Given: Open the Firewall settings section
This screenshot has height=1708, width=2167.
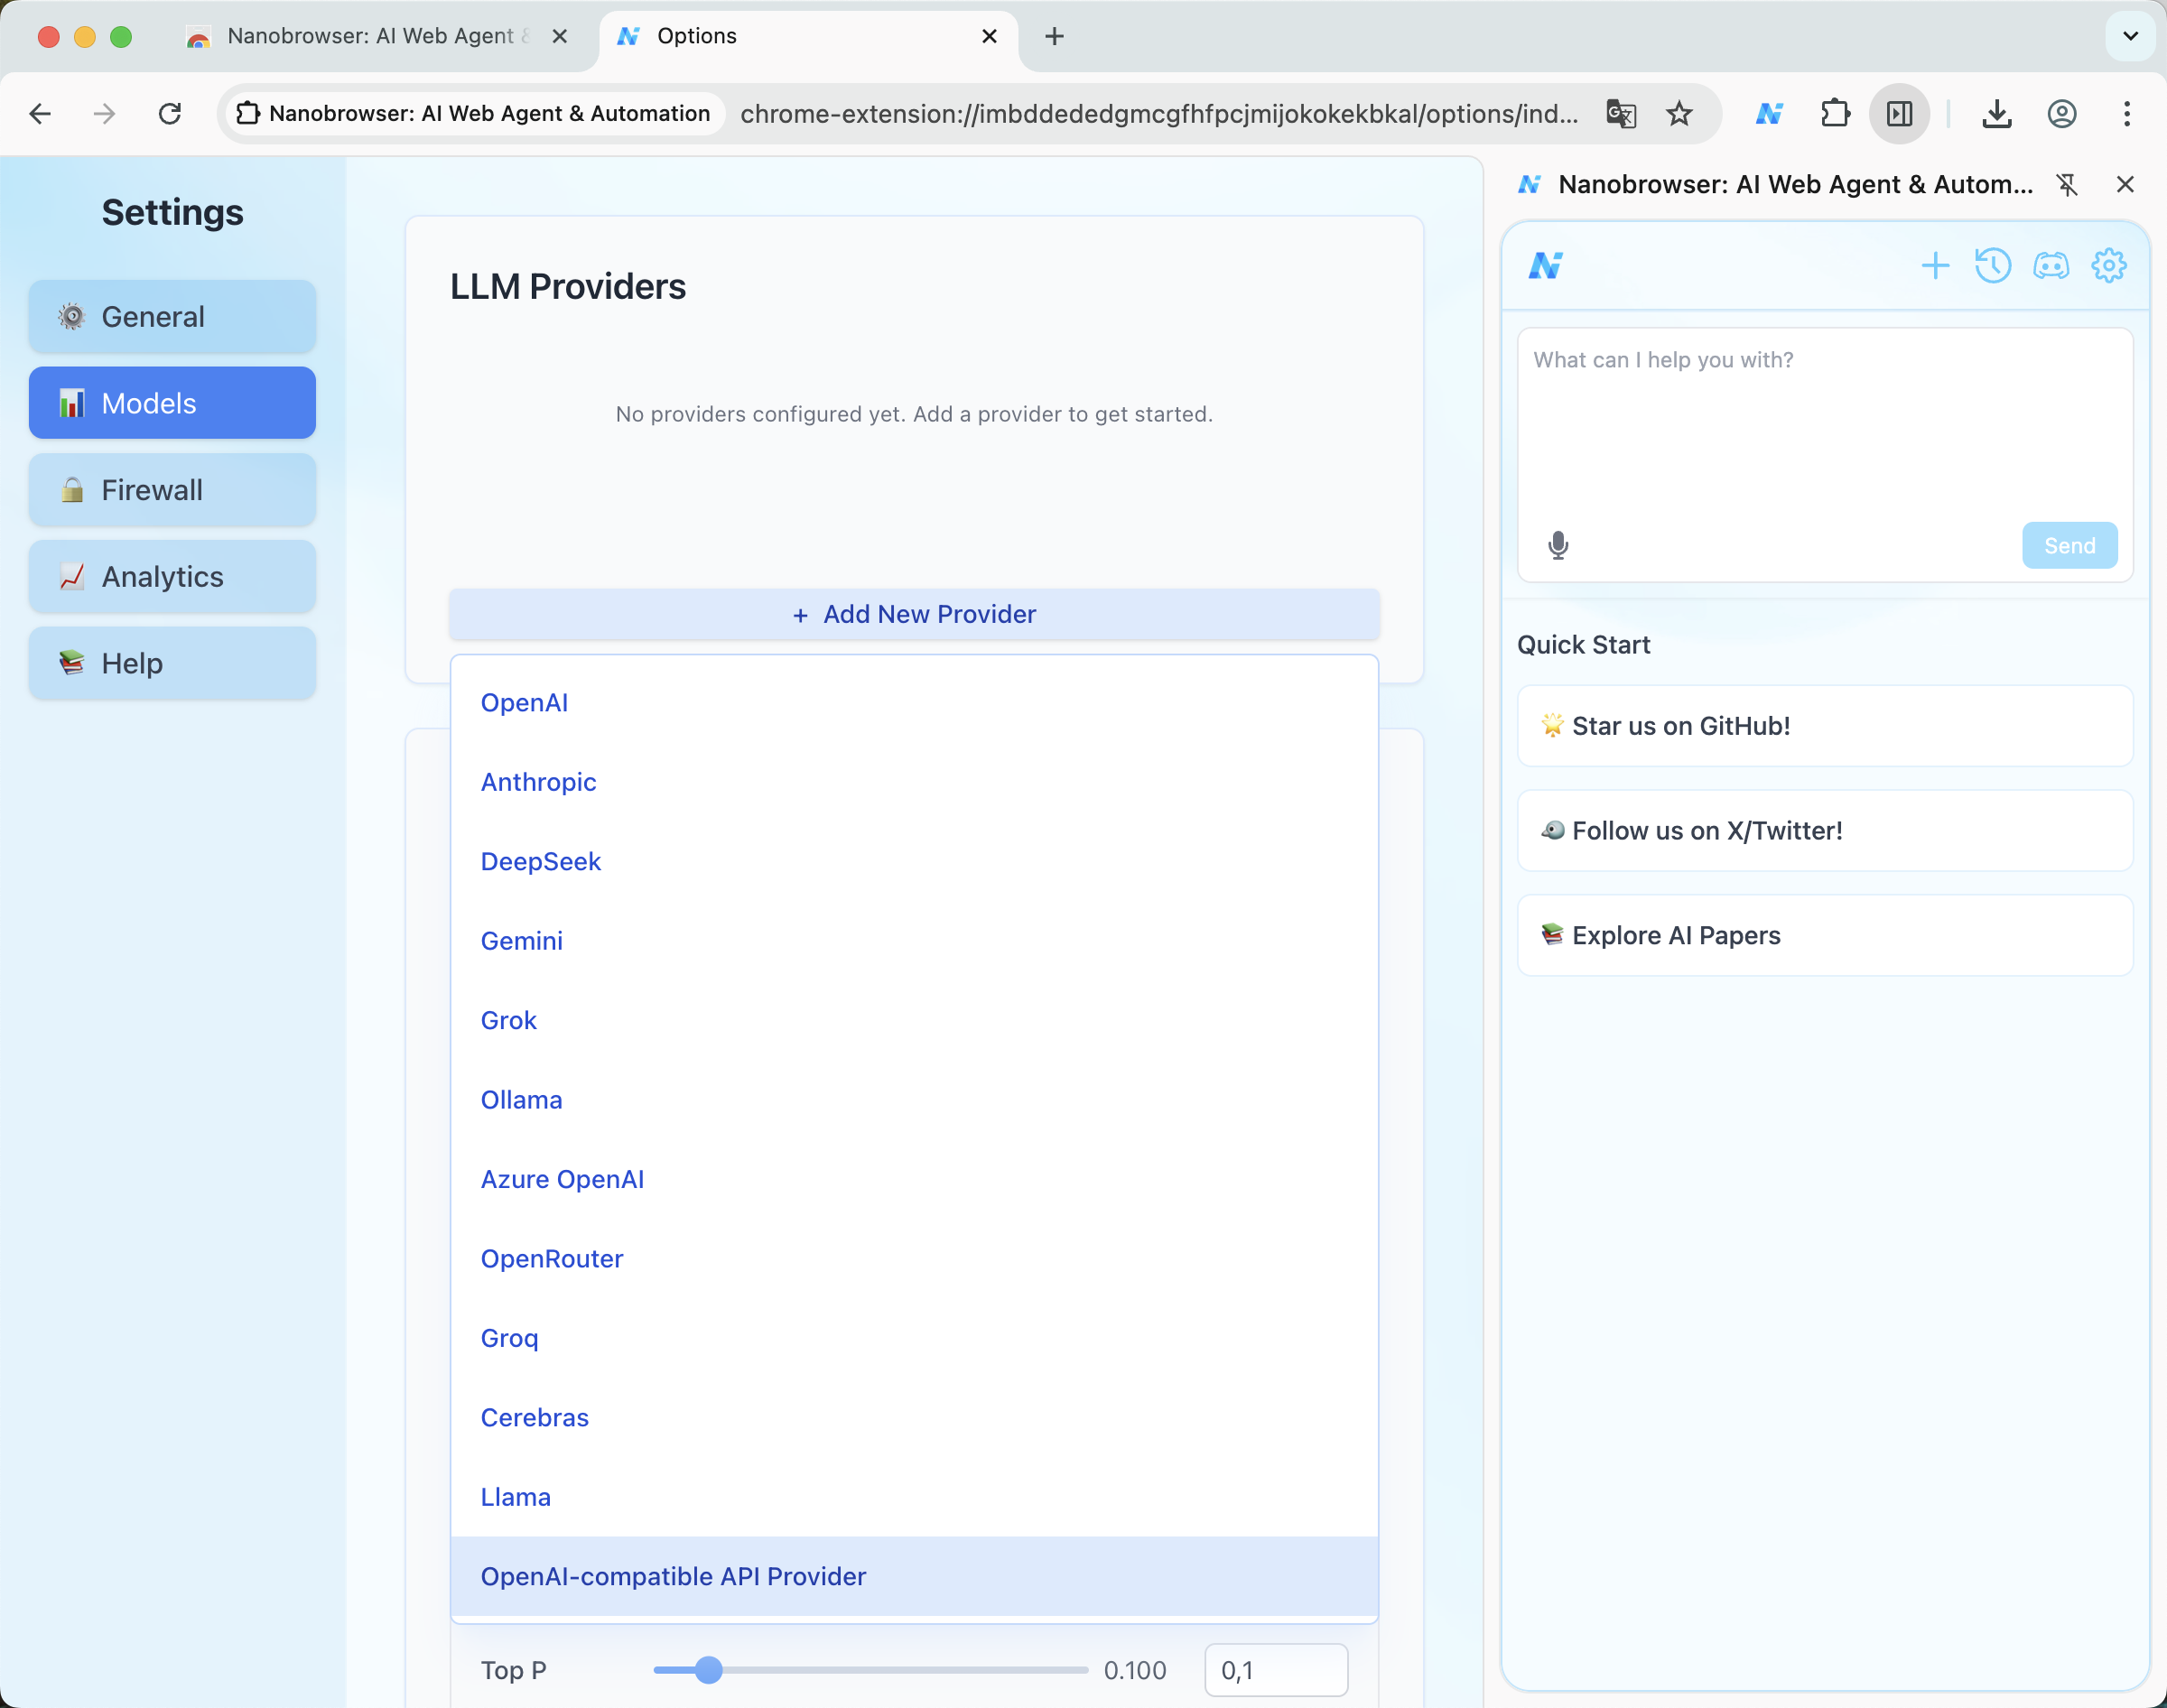Looking at the screenshot, I should tap(172, 490).
